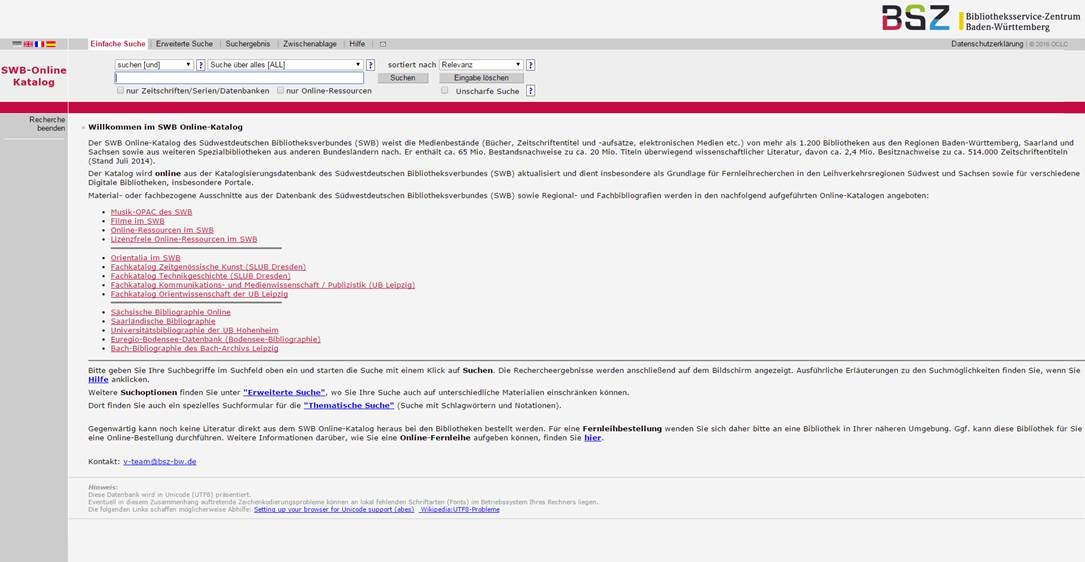Open 'Fachkatalog Technikgeschichte (SLUB Dresden)' link

click(201, 275)
